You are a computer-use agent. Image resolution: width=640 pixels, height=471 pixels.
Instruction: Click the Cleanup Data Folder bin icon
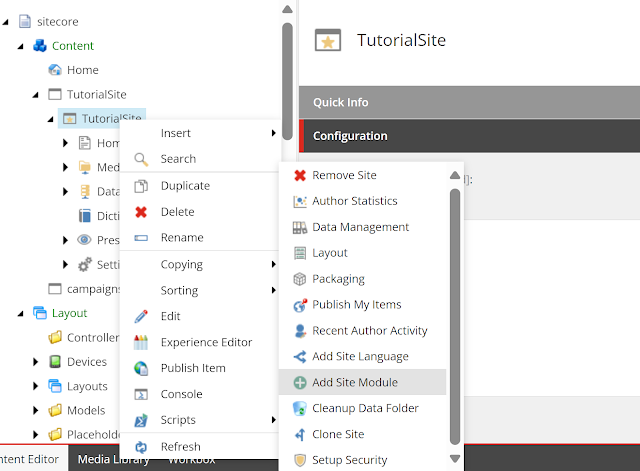(x=300, y=409)
